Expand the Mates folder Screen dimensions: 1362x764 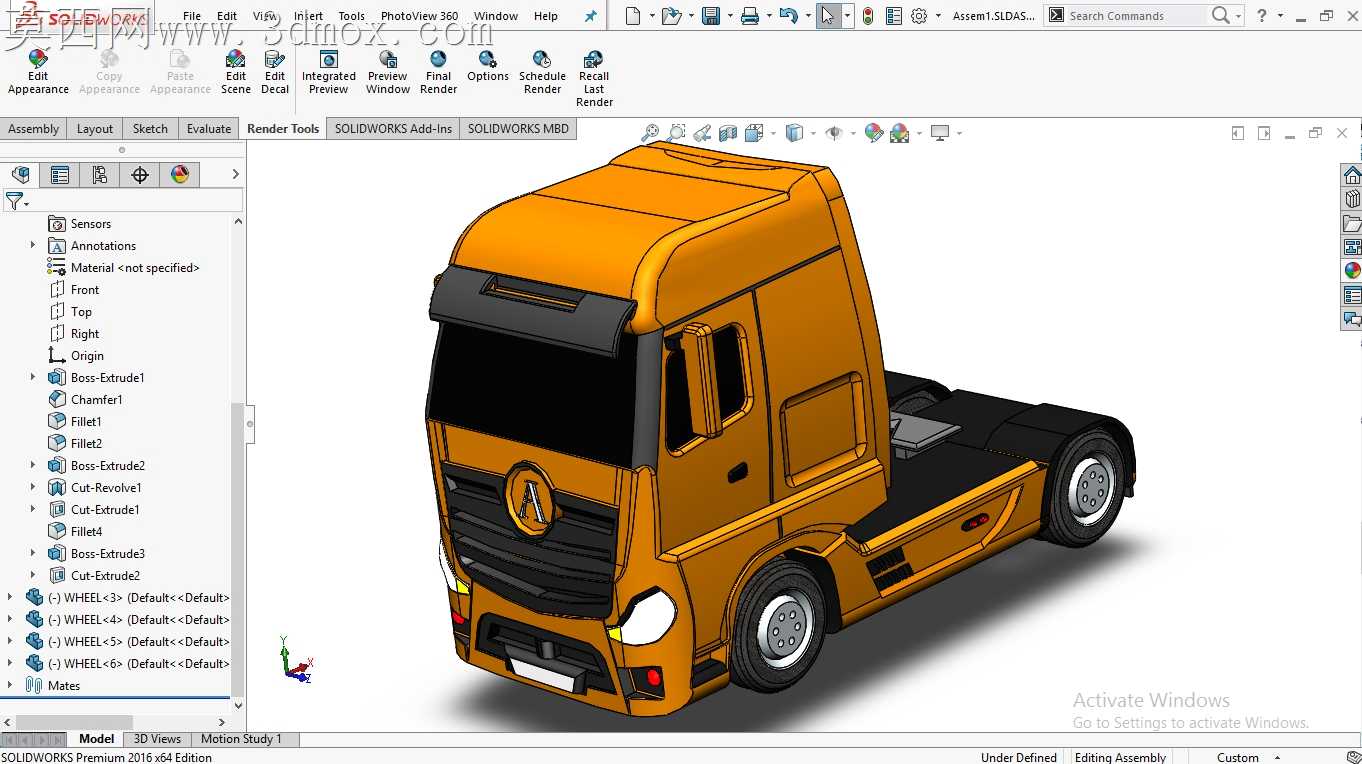[x=11, y=685]
